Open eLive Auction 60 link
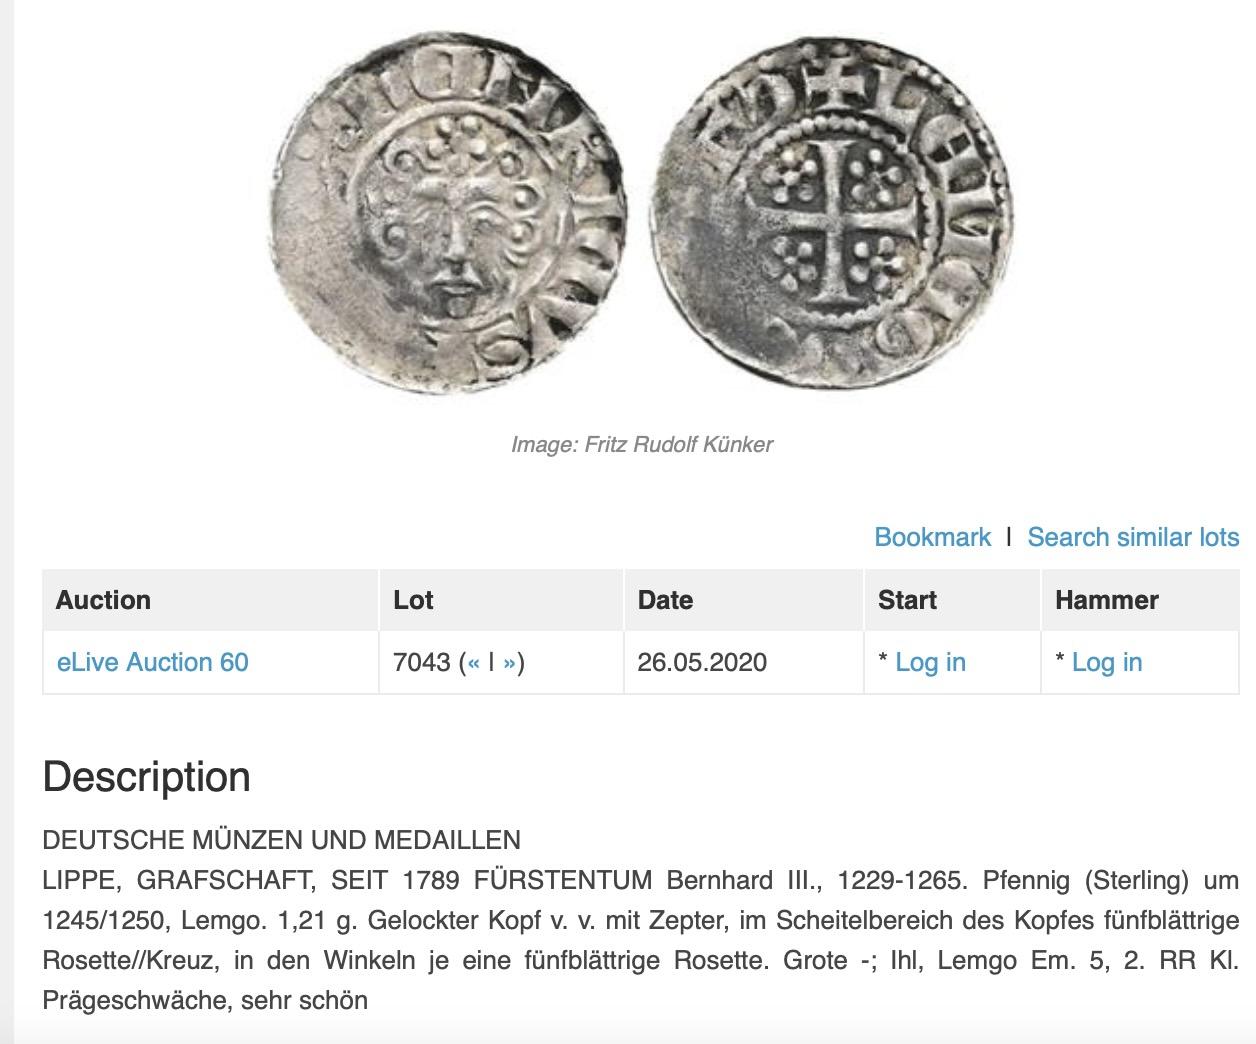This screenshot has height=1044, width=1256. pos(153,662)
